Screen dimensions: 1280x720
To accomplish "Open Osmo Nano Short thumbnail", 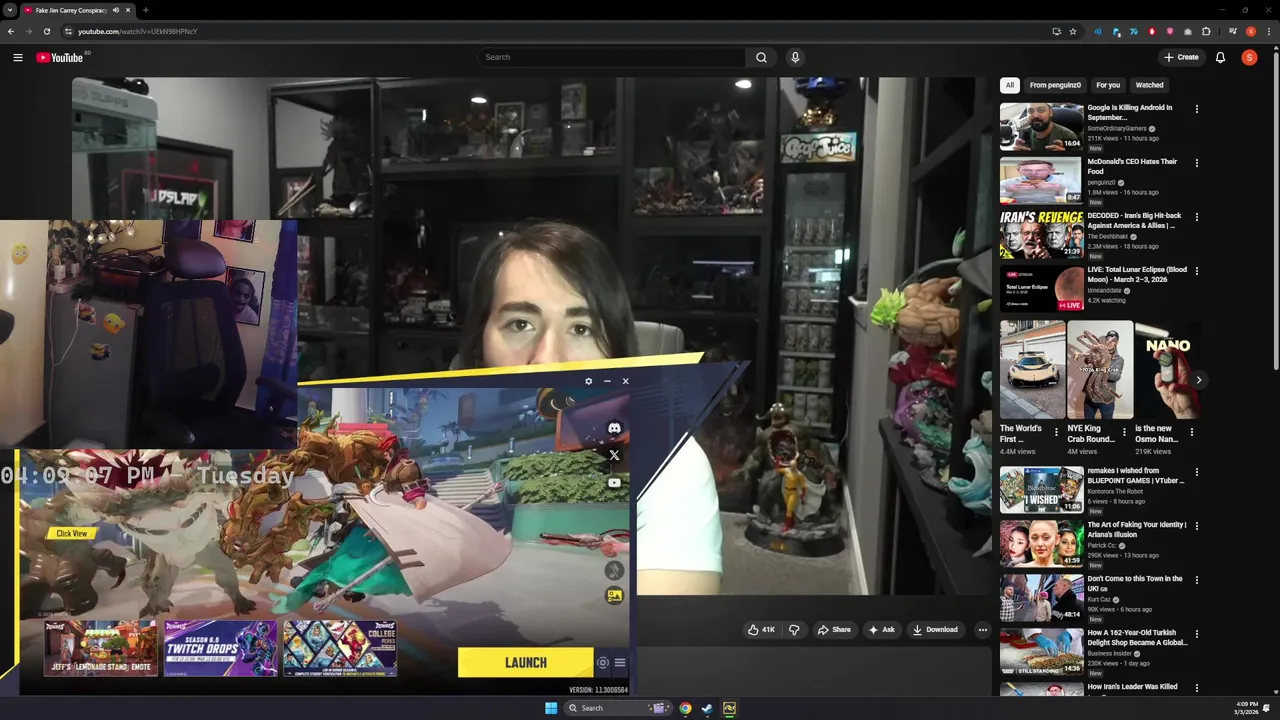I will click(1167, 369).
